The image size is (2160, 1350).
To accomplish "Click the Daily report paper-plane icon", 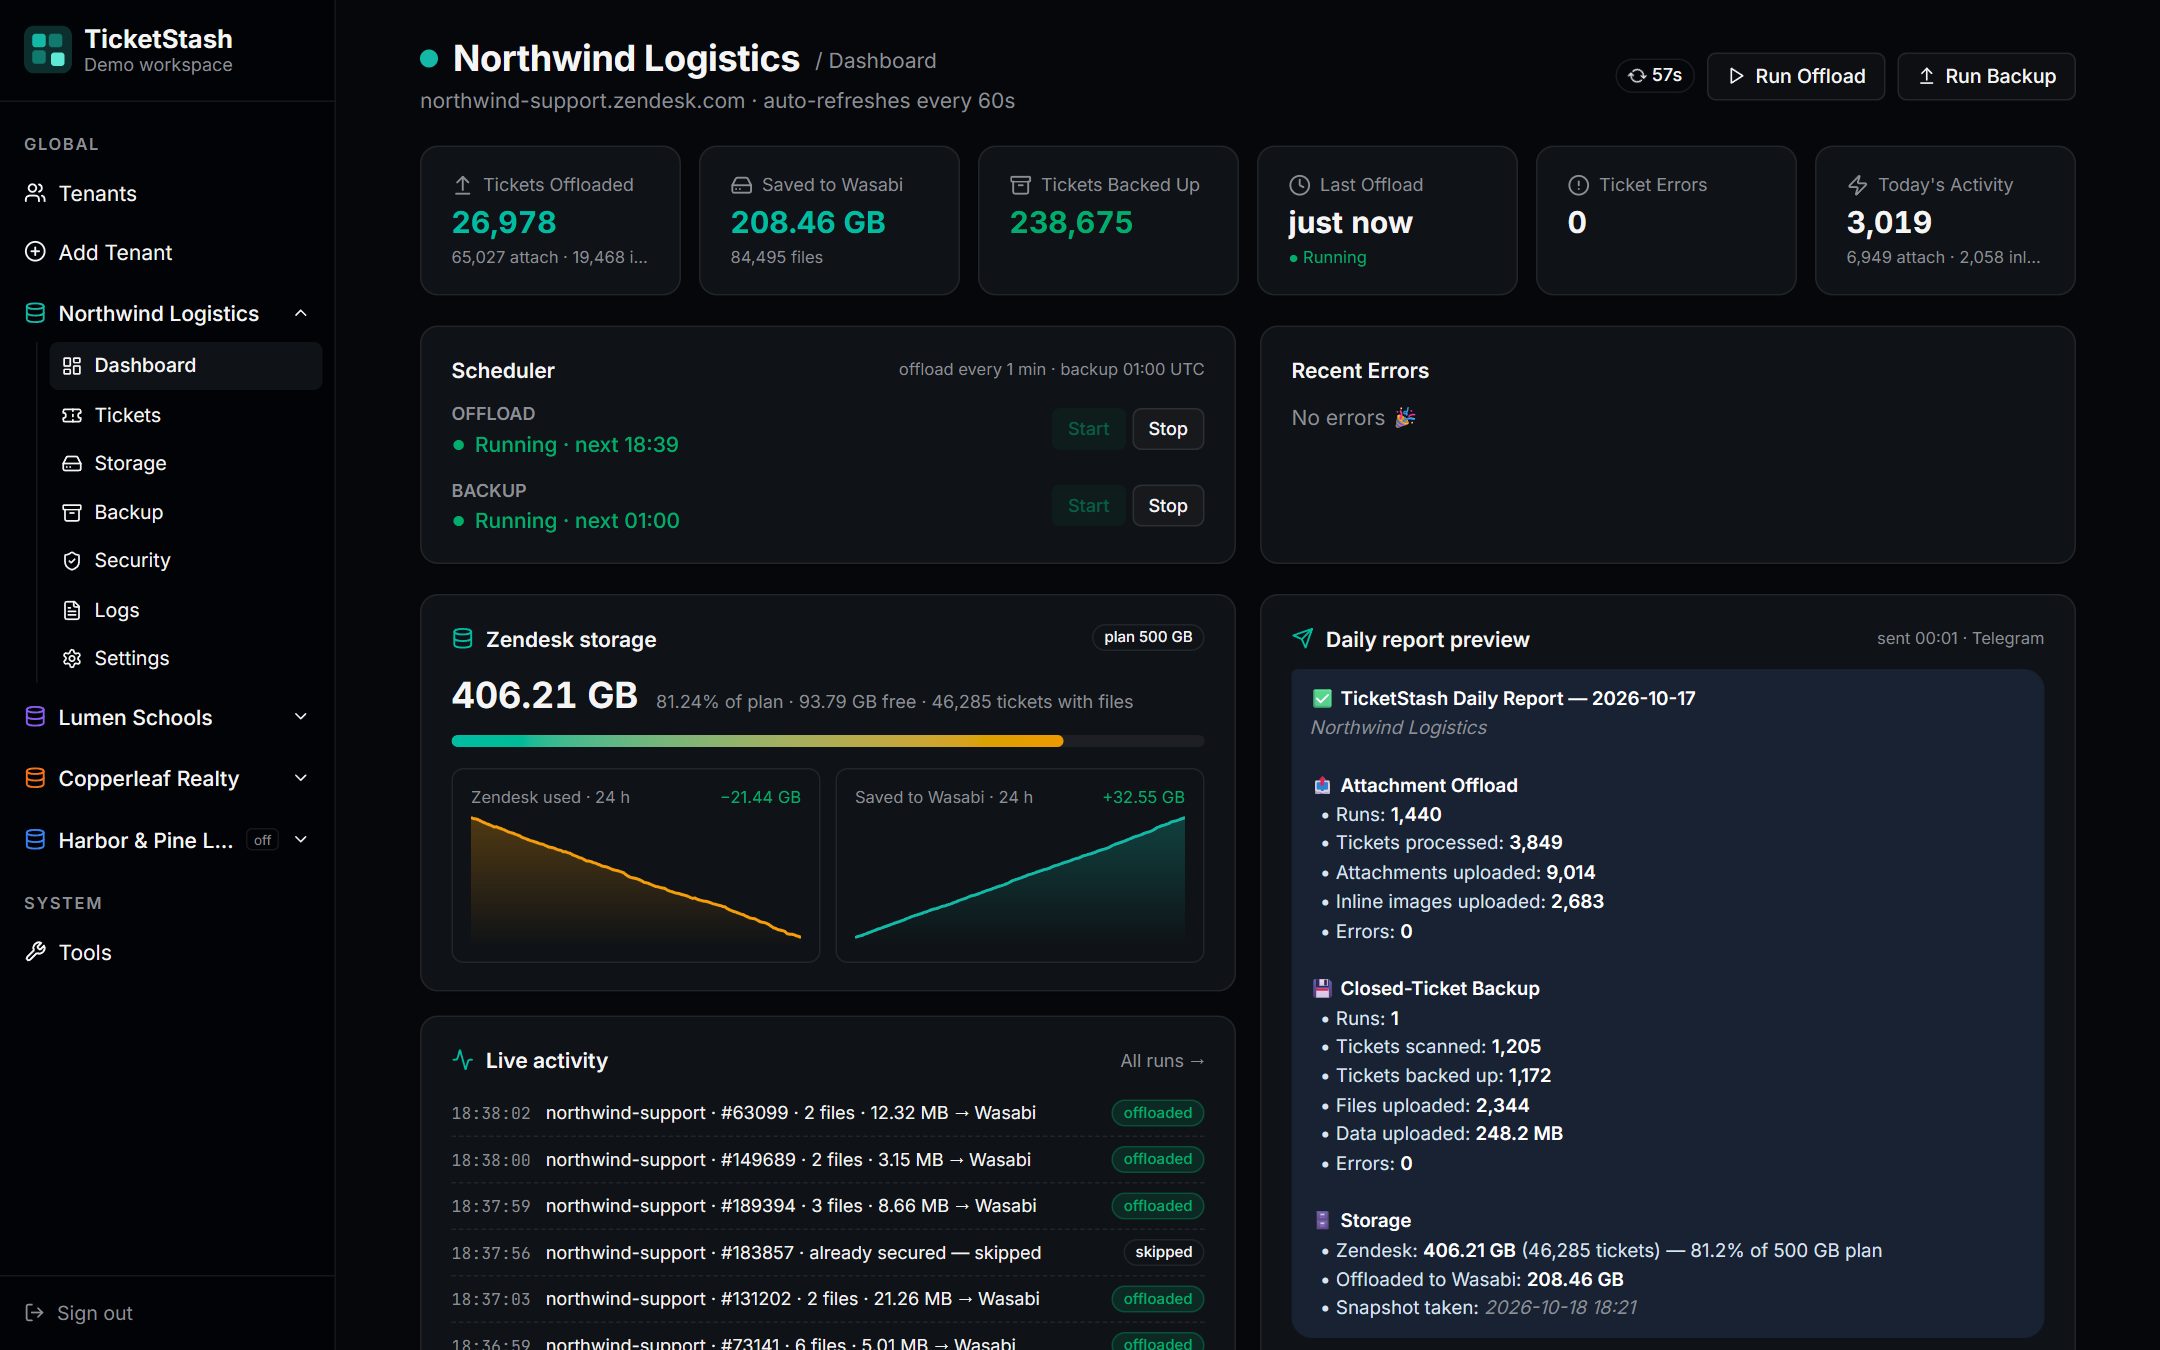I will (x=1303, y=638).
